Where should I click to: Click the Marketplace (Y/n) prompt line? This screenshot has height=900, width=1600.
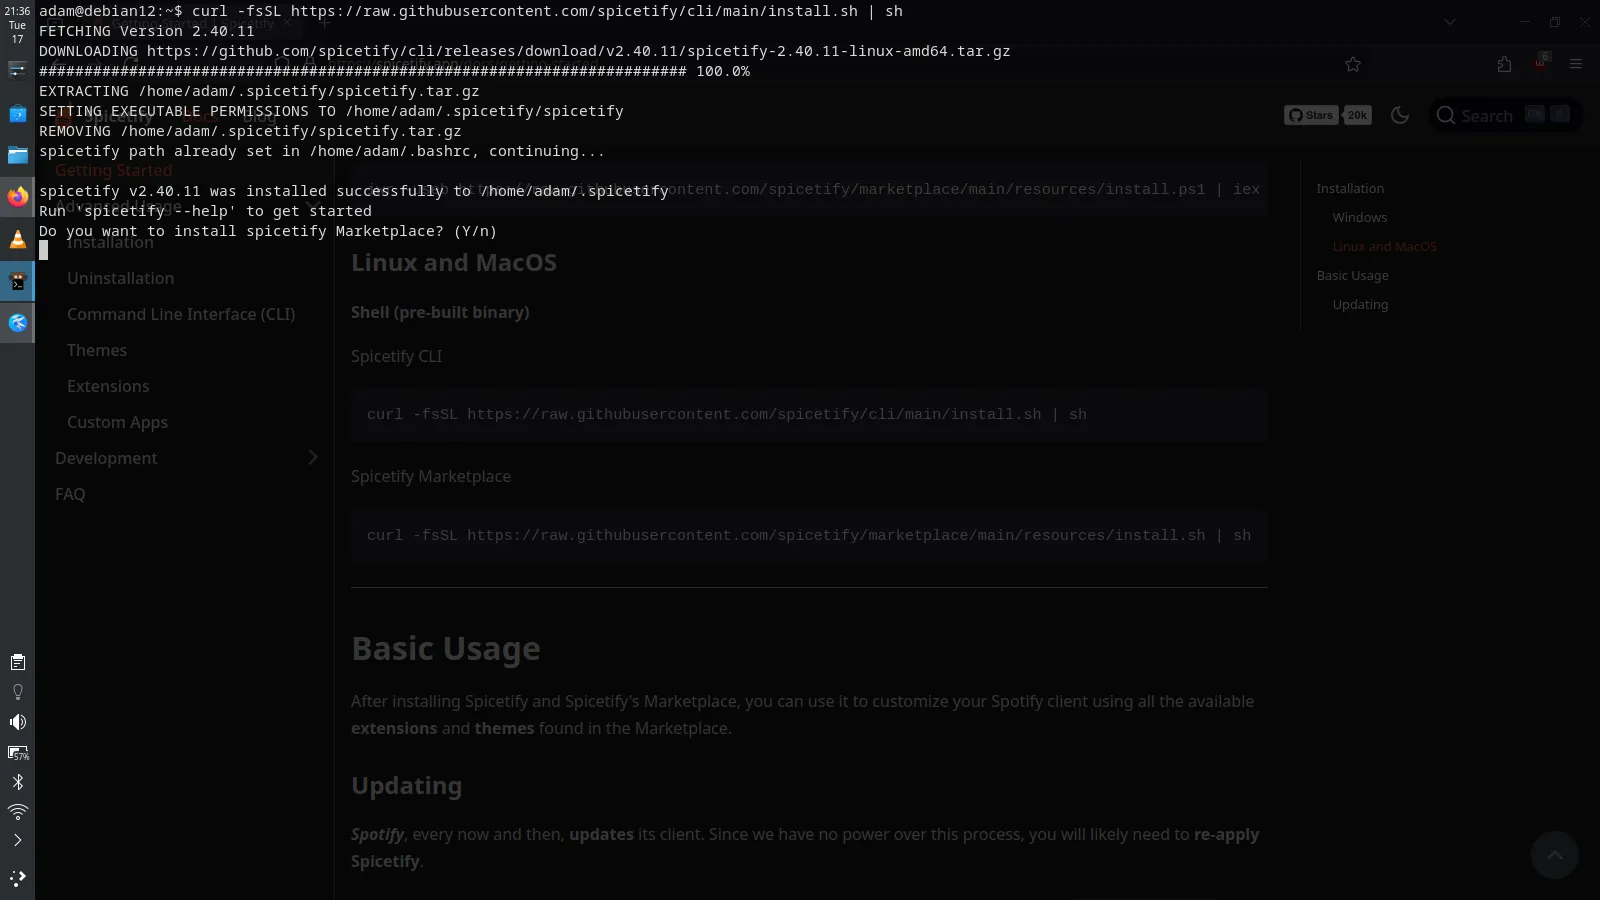click(268, 231)
